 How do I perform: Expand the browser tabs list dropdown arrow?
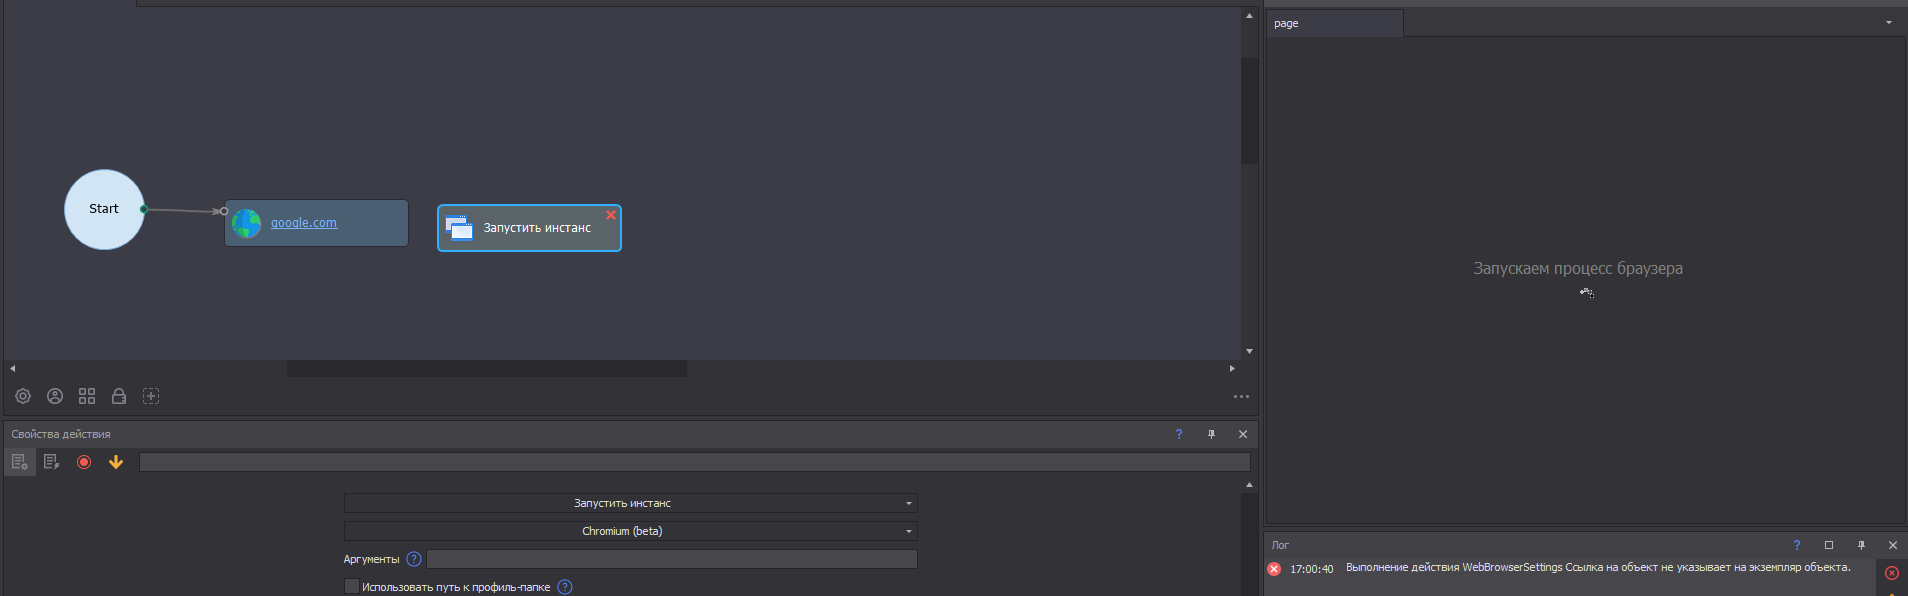[x=1889, y=23]
